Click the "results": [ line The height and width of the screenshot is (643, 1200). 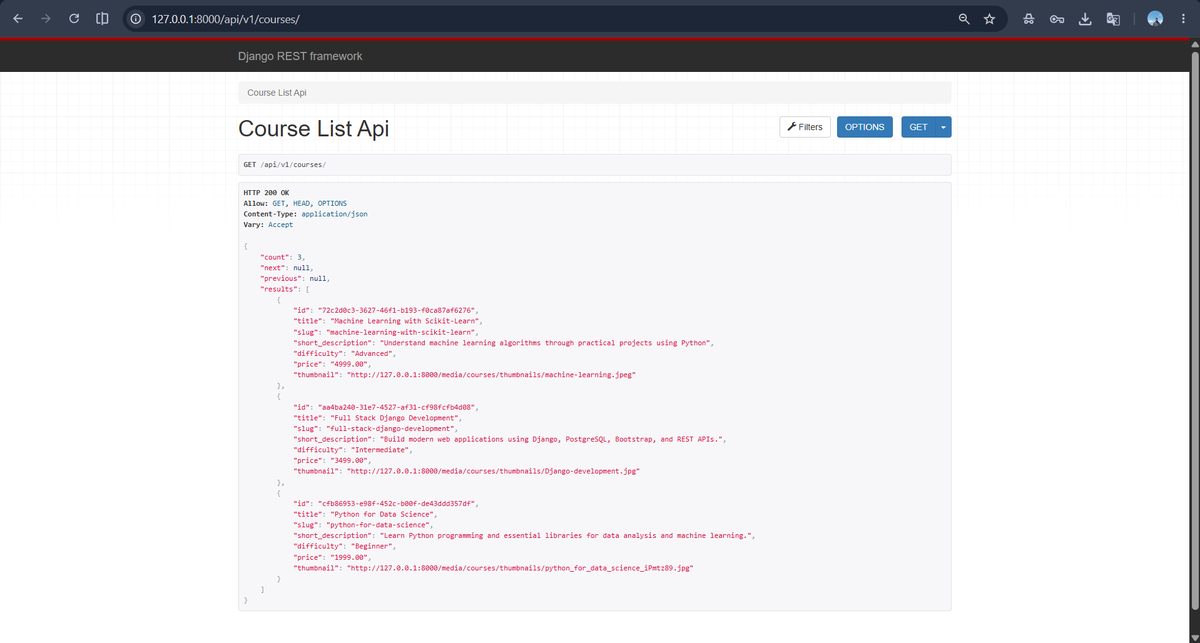(286, 289)
